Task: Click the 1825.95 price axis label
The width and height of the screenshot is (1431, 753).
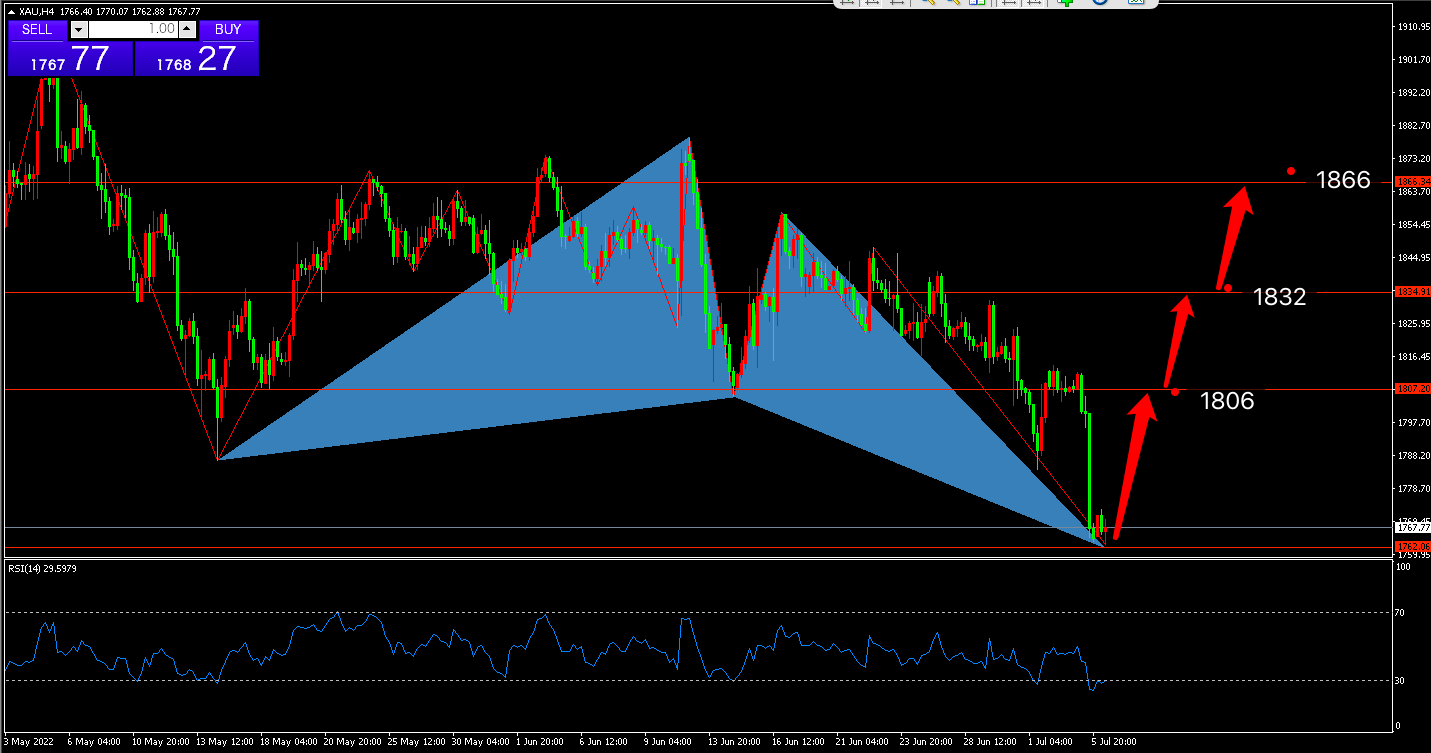Action: pyautogui.click(x=1413, y=324)
